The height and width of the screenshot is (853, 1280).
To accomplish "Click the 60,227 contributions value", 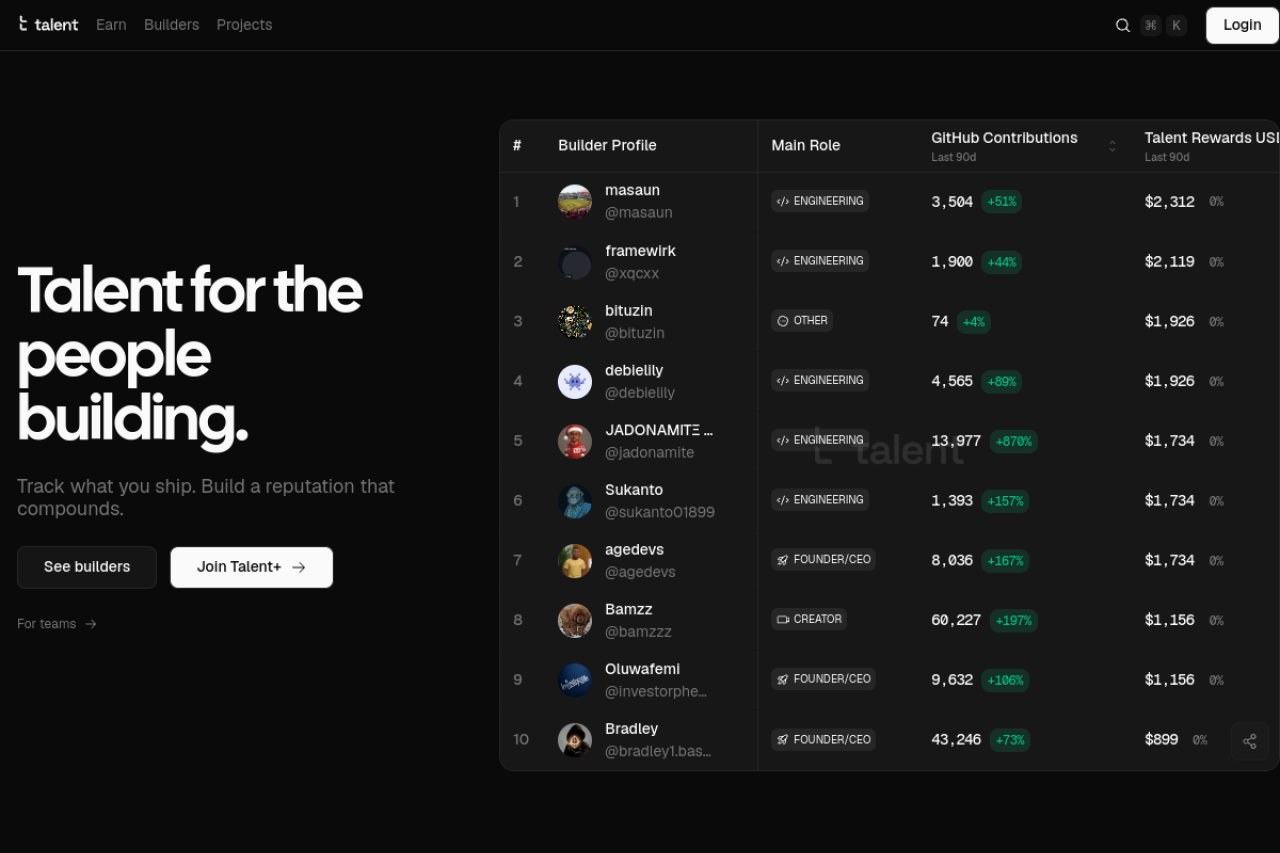I will pos(956,620).
